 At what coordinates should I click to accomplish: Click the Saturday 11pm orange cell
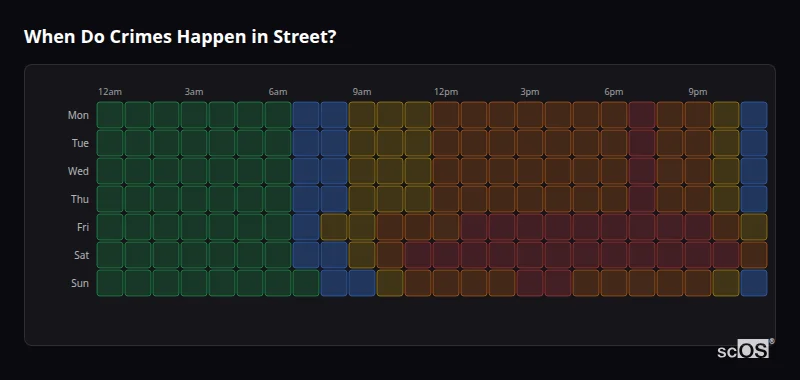(754, 255)
